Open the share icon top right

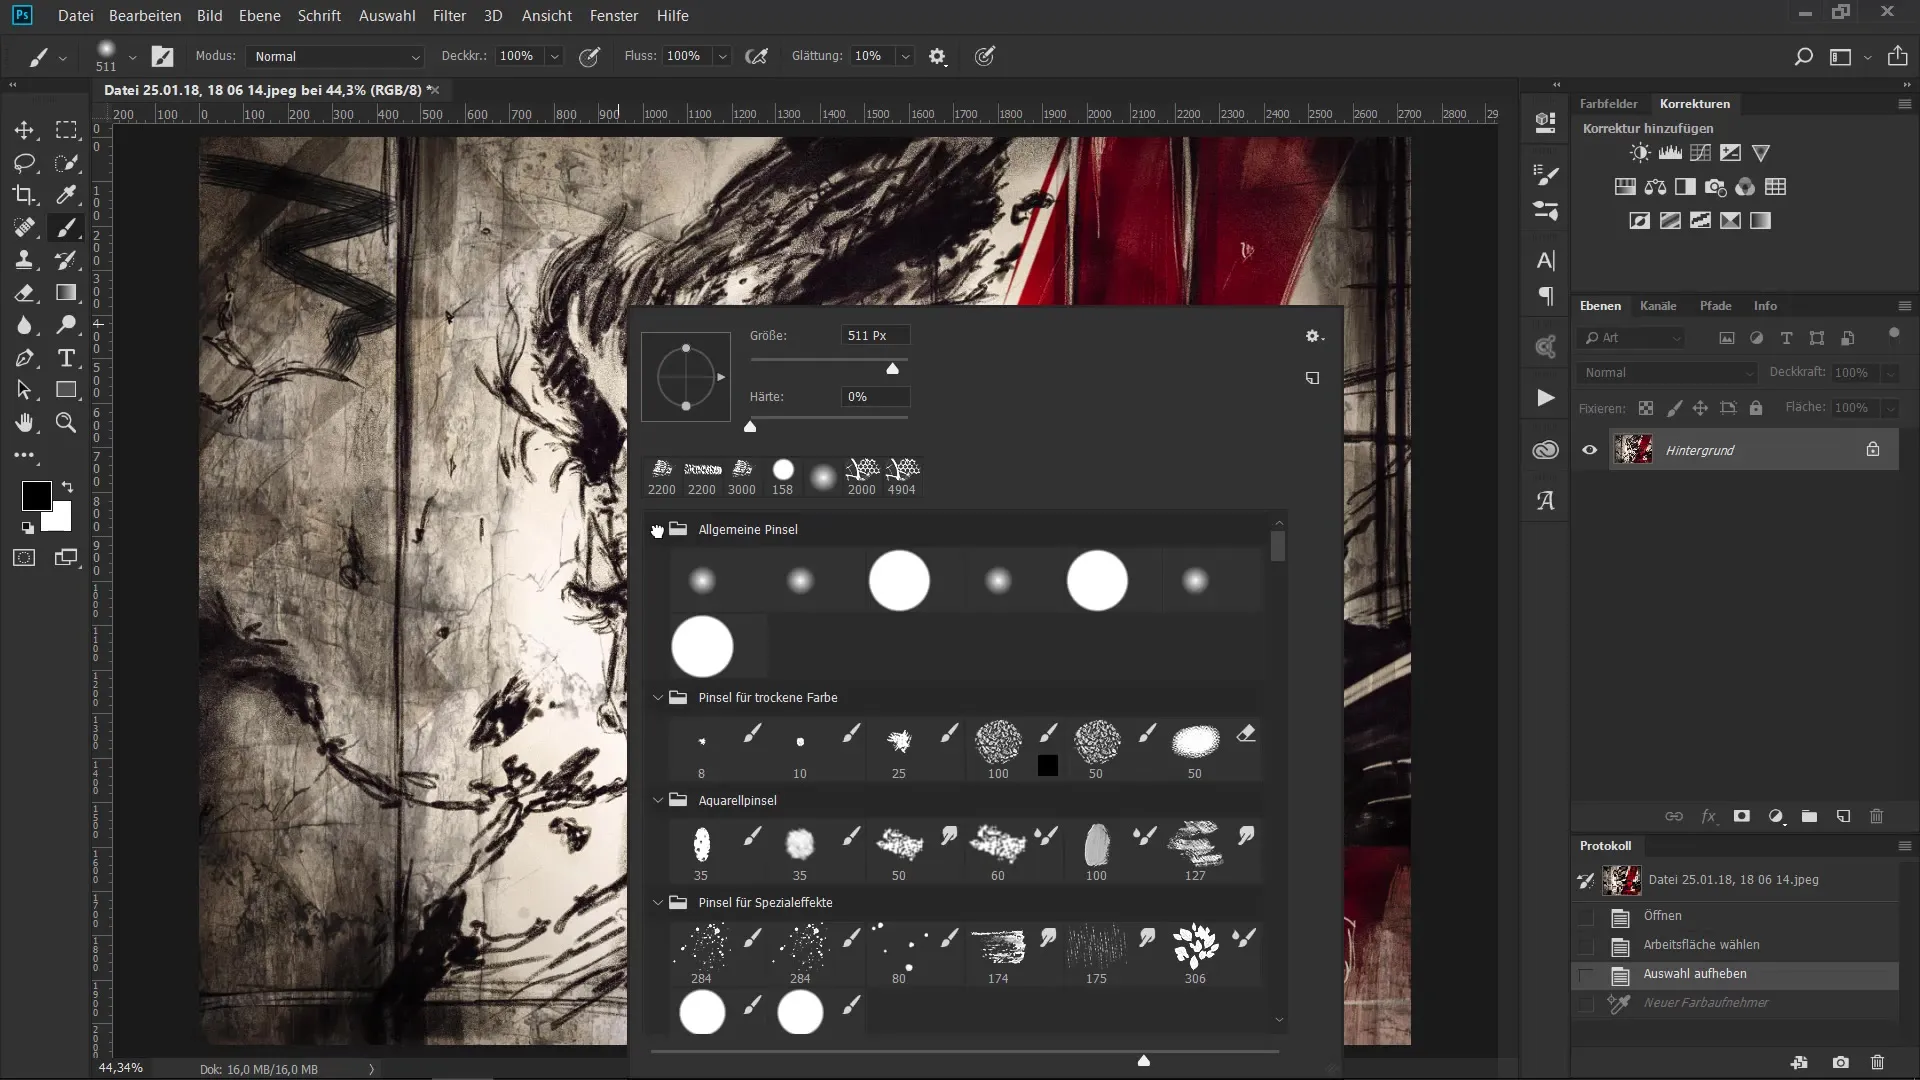(1897, 56)
